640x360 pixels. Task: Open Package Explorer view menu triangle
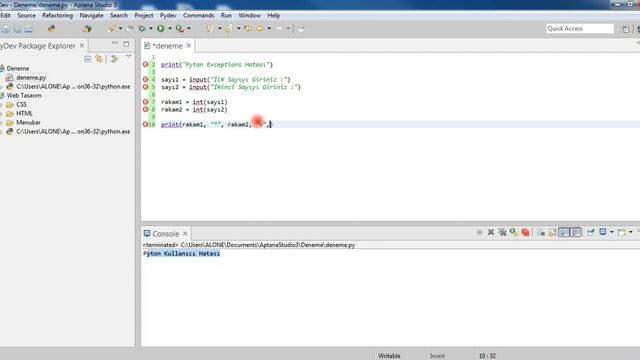point(129,57)
